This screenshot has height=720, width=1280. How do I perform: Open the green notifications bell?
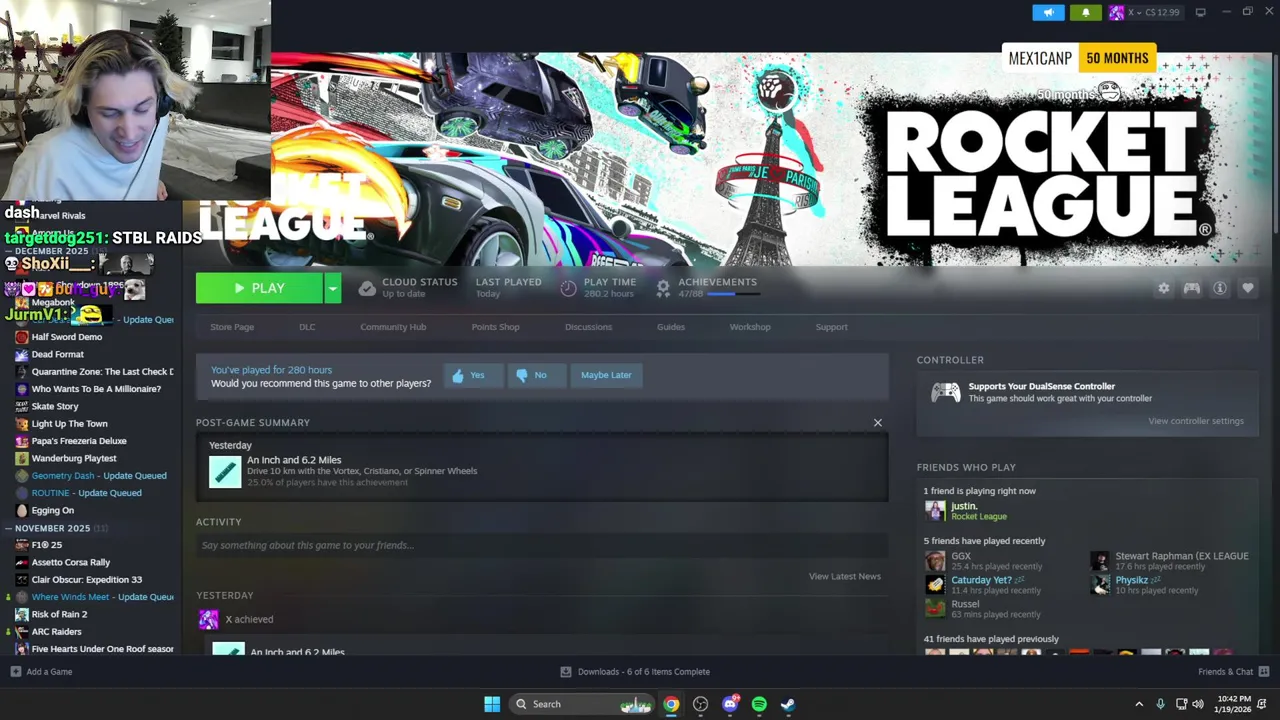pos(1086,12)
